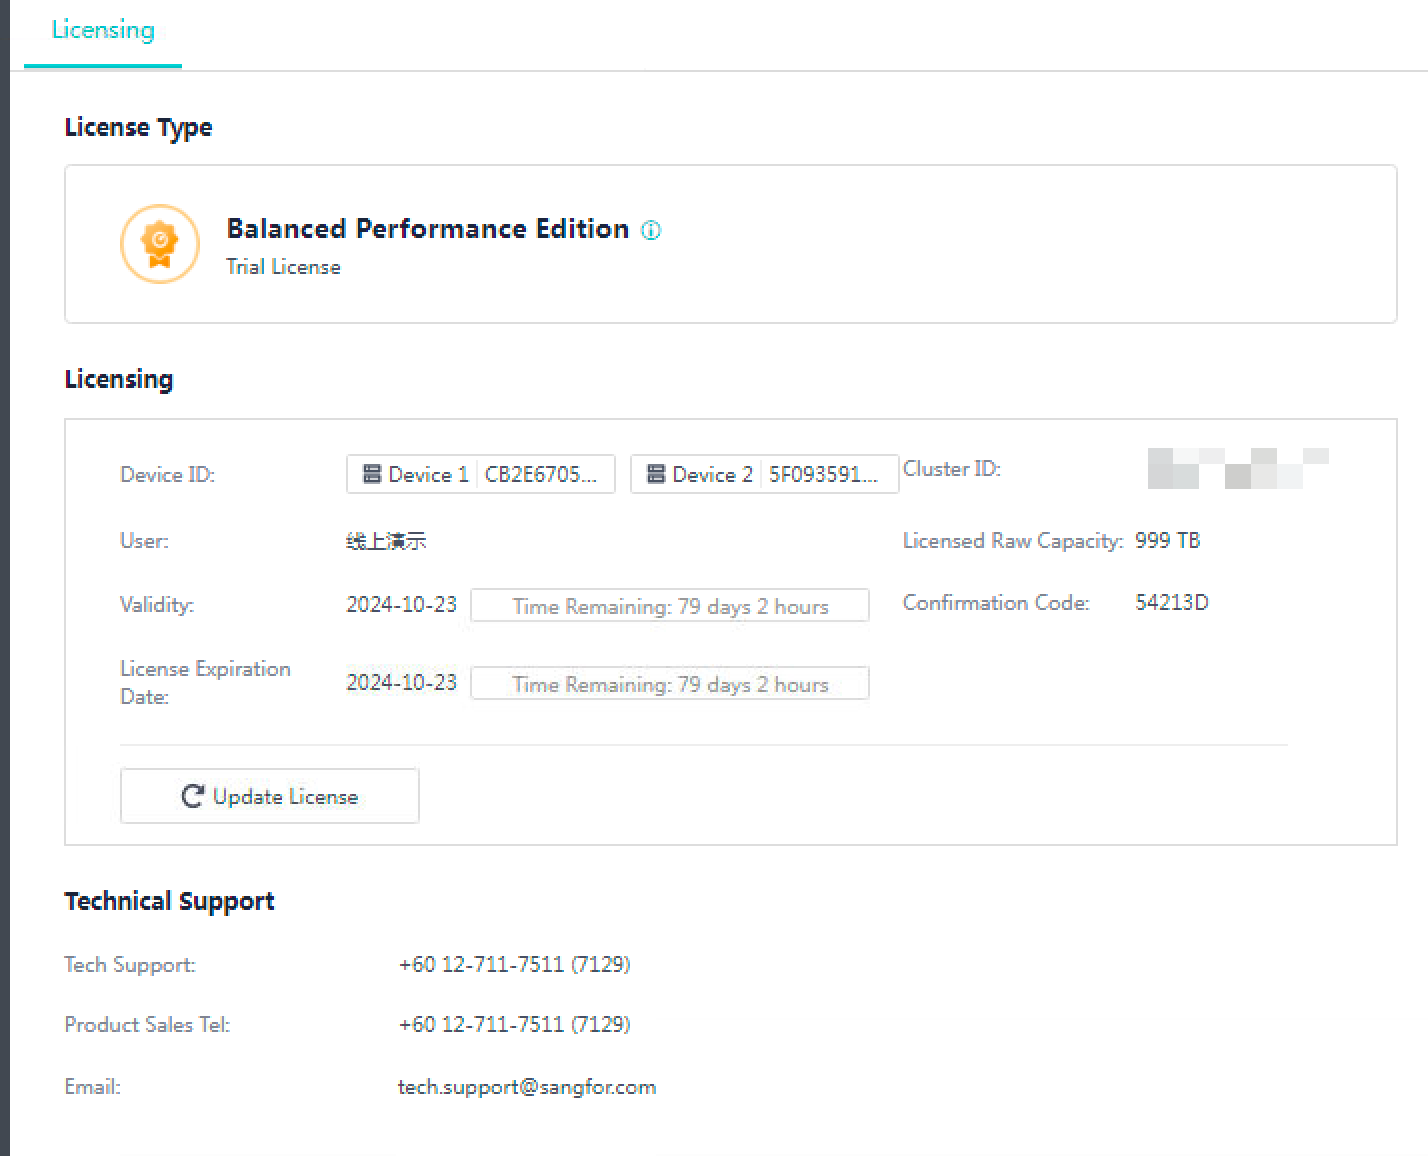The image size is (1428, 1156).
Task: Click the Confirmation Code label
Action: [x=996, y=603]
